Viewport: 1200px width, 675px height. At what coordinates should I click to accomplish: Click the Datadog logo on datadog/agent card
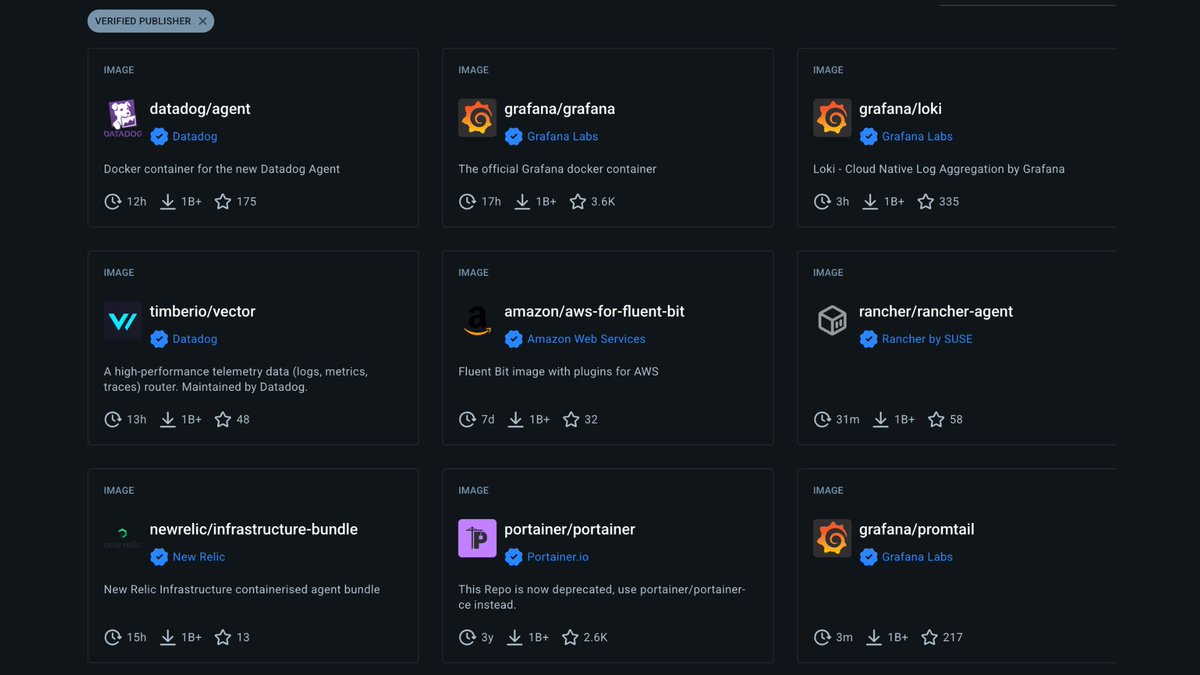[x=123, y=119]
